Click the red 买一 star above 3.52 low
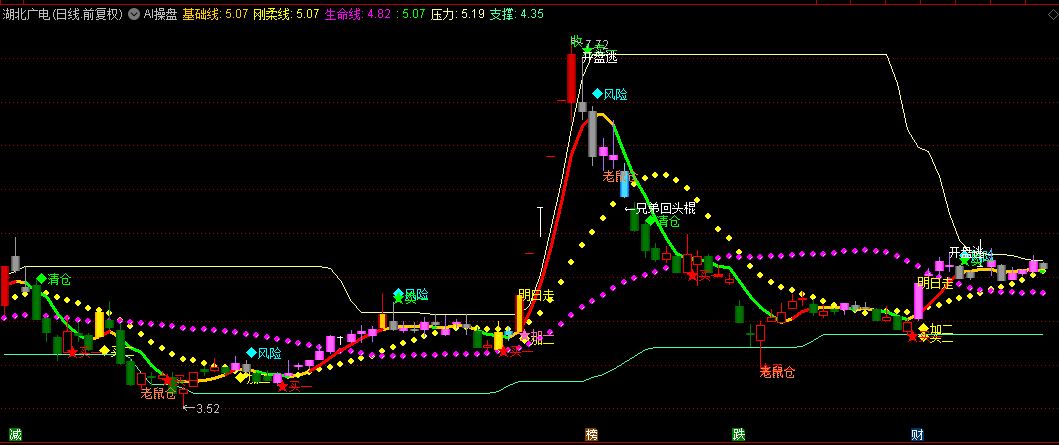This screenshot has width=1059, height=445. tap(169, 380)
